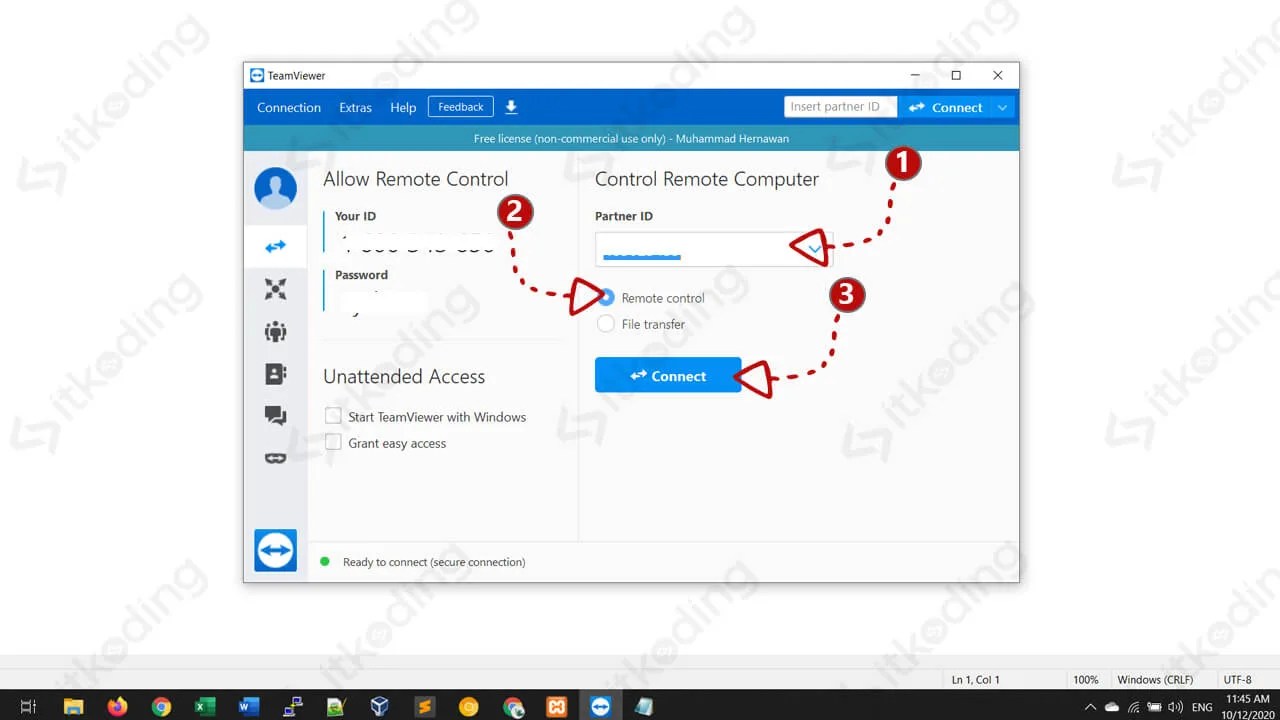Click the volume speaker tray icon

(x=1175, y=707)
